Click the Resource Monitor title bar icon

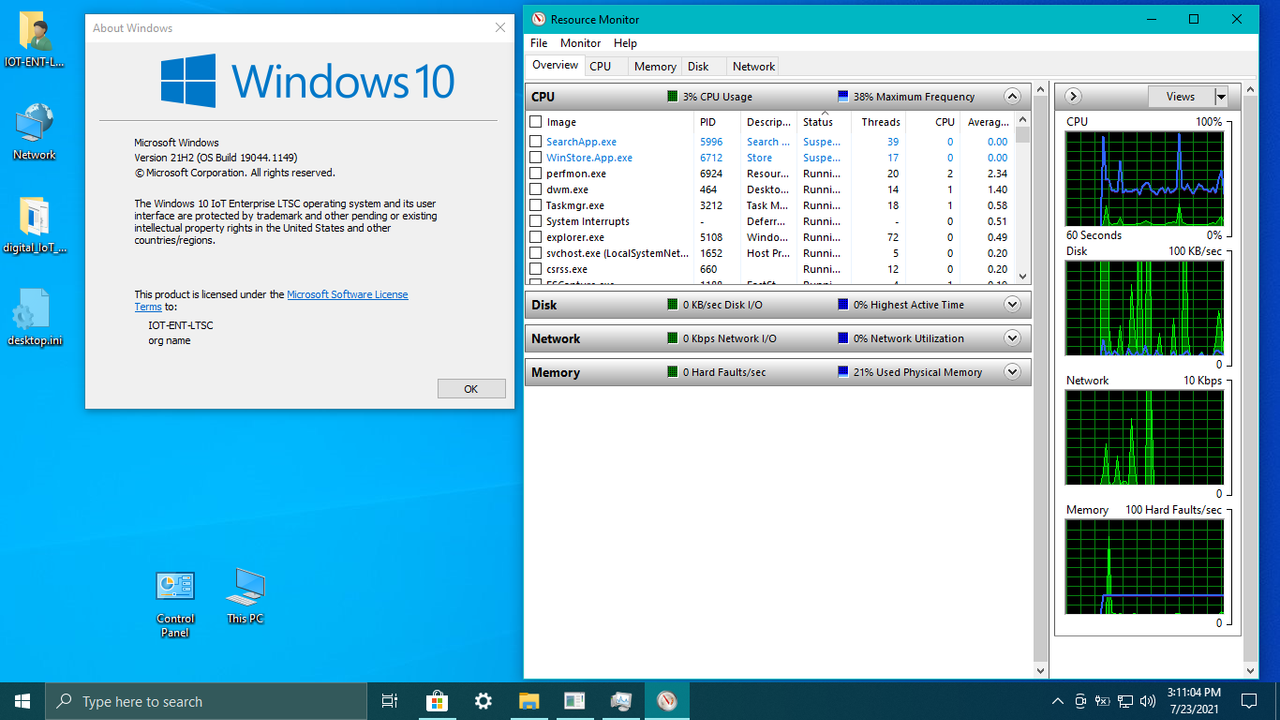(539, 19)
